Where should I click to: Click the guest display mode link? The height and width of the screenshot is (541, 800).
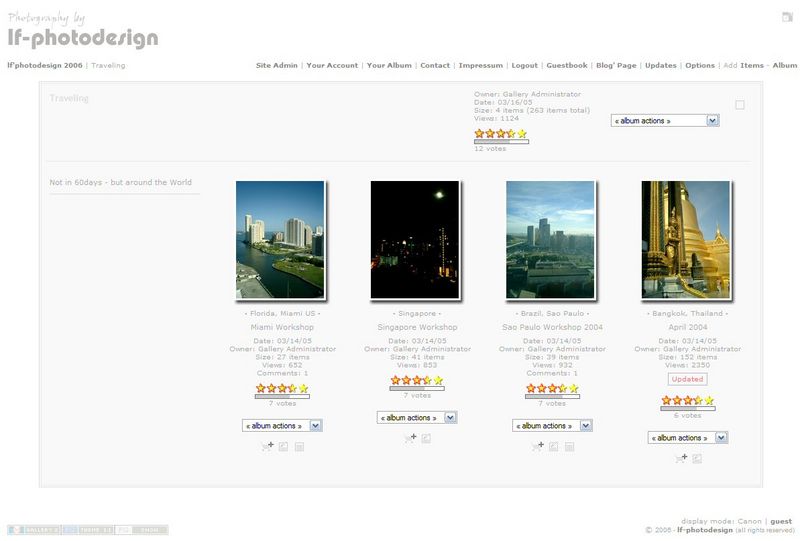(x=781, y=521)
